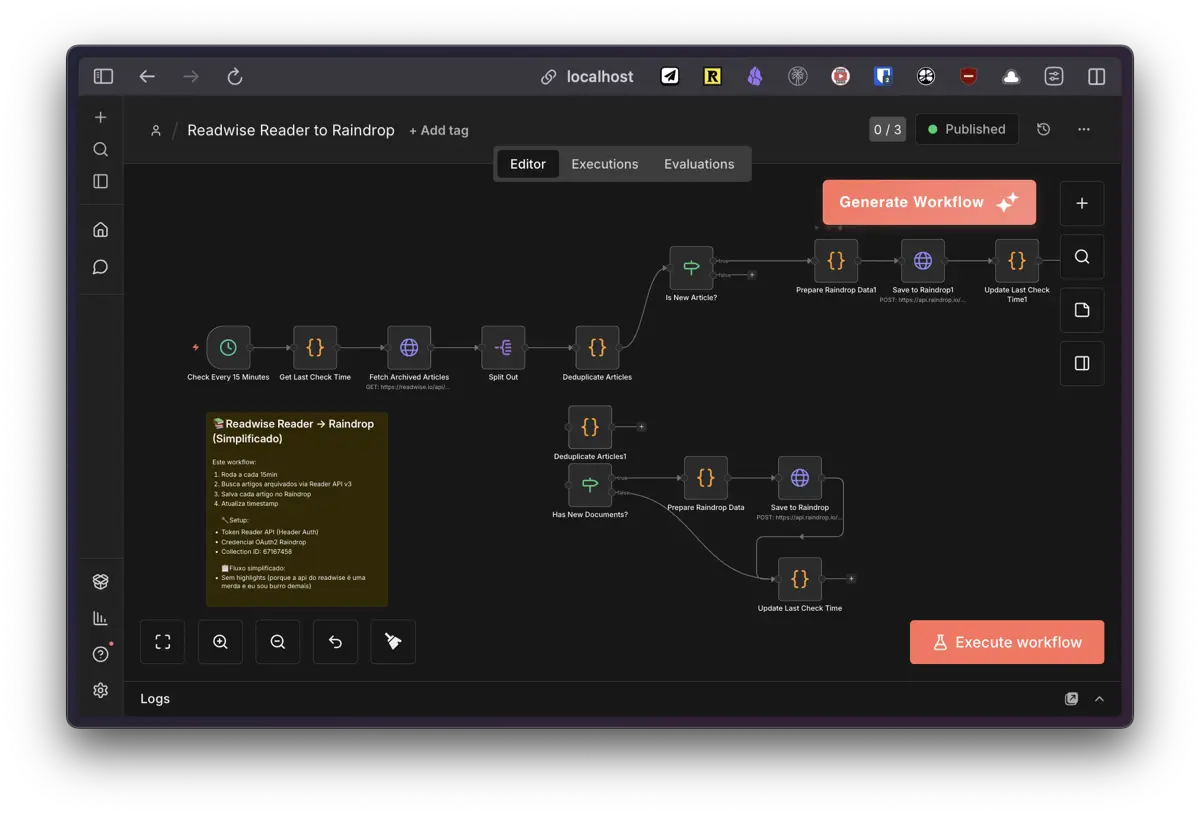The width and height of the screenshot is (1200, 816).
Task: Add a tag to the workflow
Action: click(x=438, y=130)
